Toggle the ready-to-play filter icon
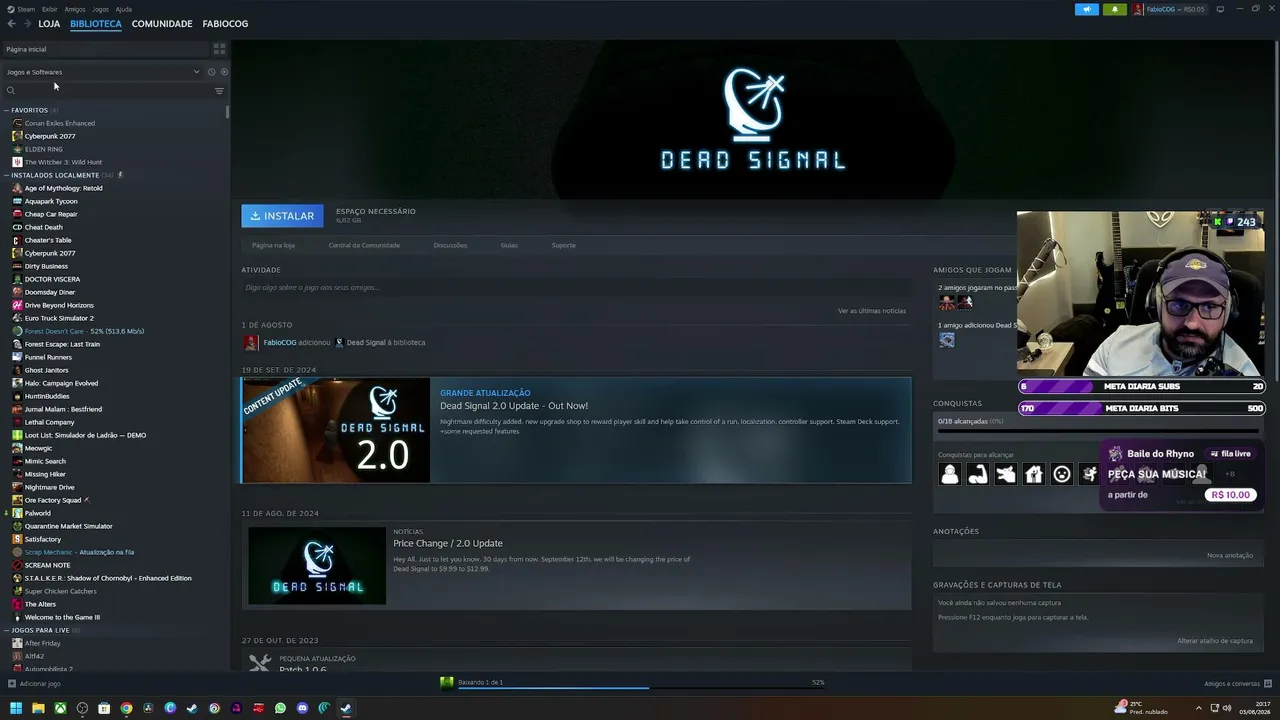 click(x=224, y=72)
